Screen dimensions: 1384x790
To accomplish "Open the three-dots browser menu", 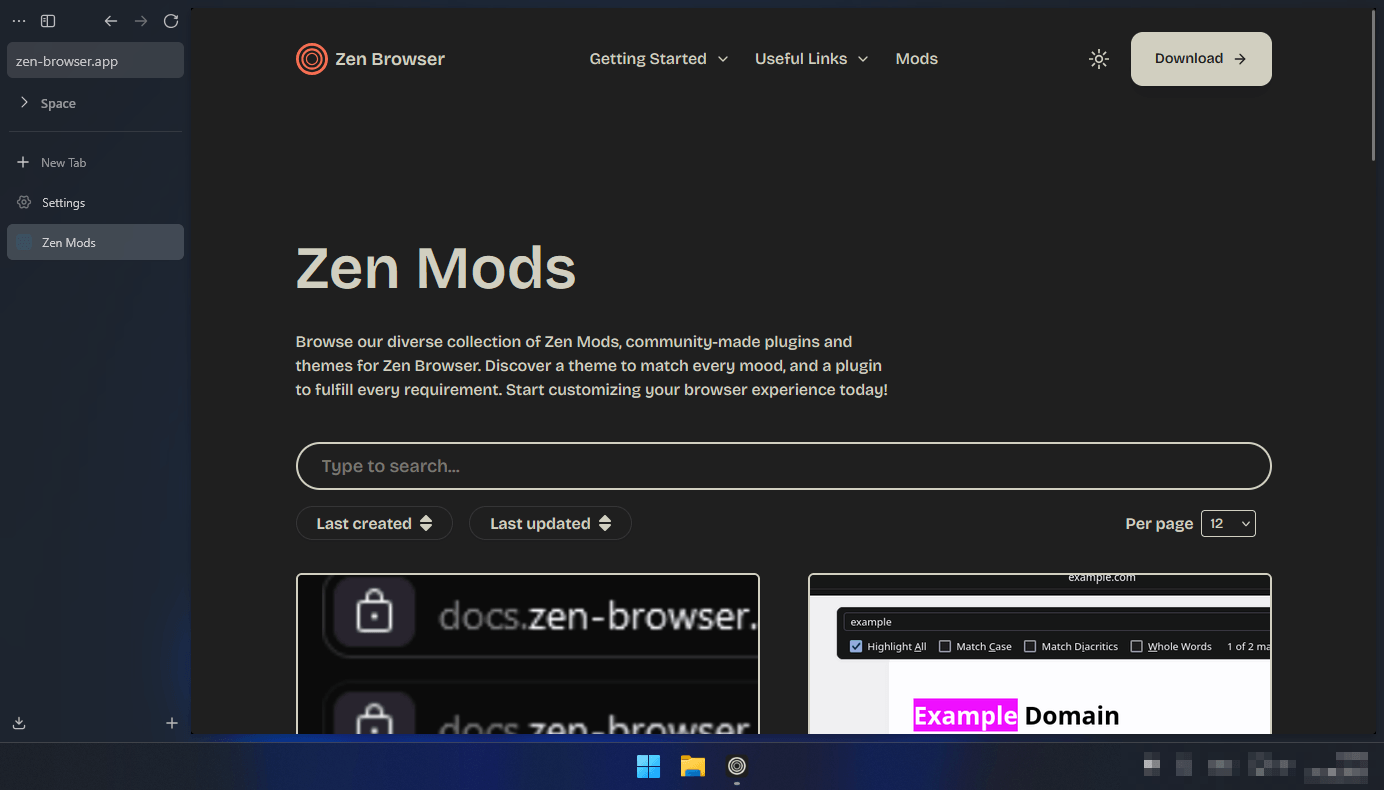I will [19, 21].
